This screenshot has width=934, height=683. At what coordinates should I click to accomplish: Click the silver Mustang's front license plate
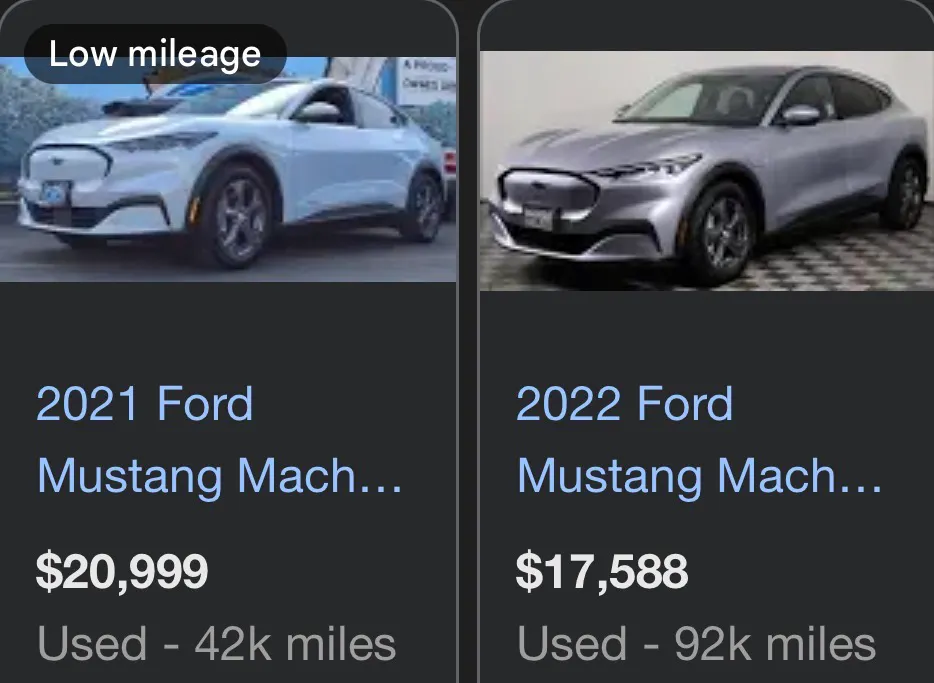pyautogui.click(x=537, y=216)
